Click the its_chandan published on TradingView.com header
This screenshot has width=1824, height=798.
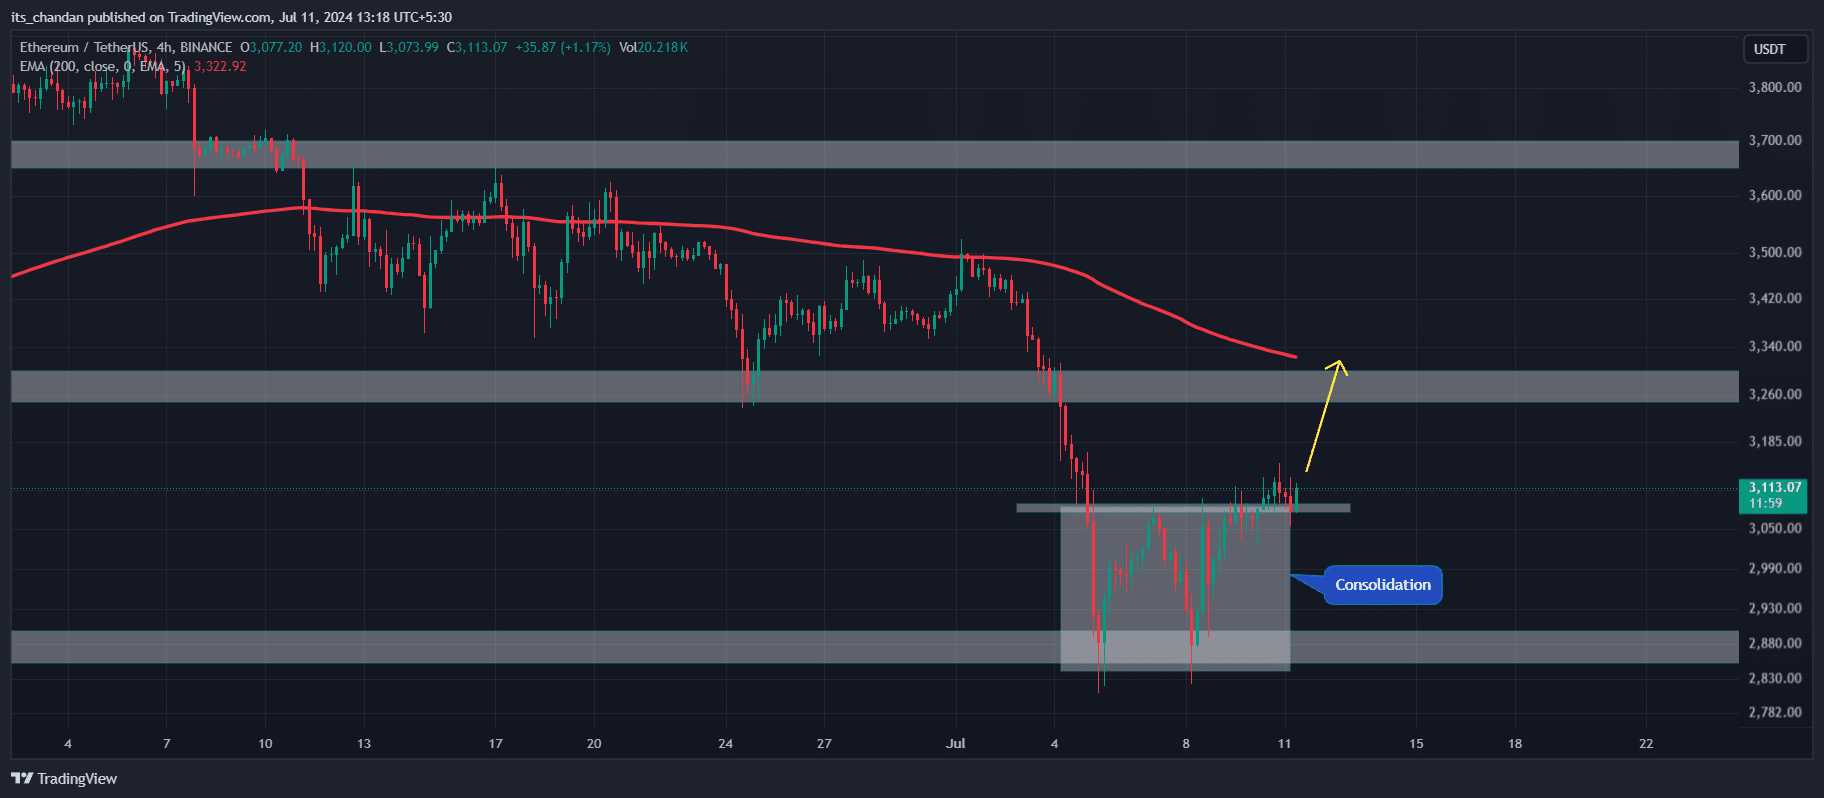coord(231,17)
